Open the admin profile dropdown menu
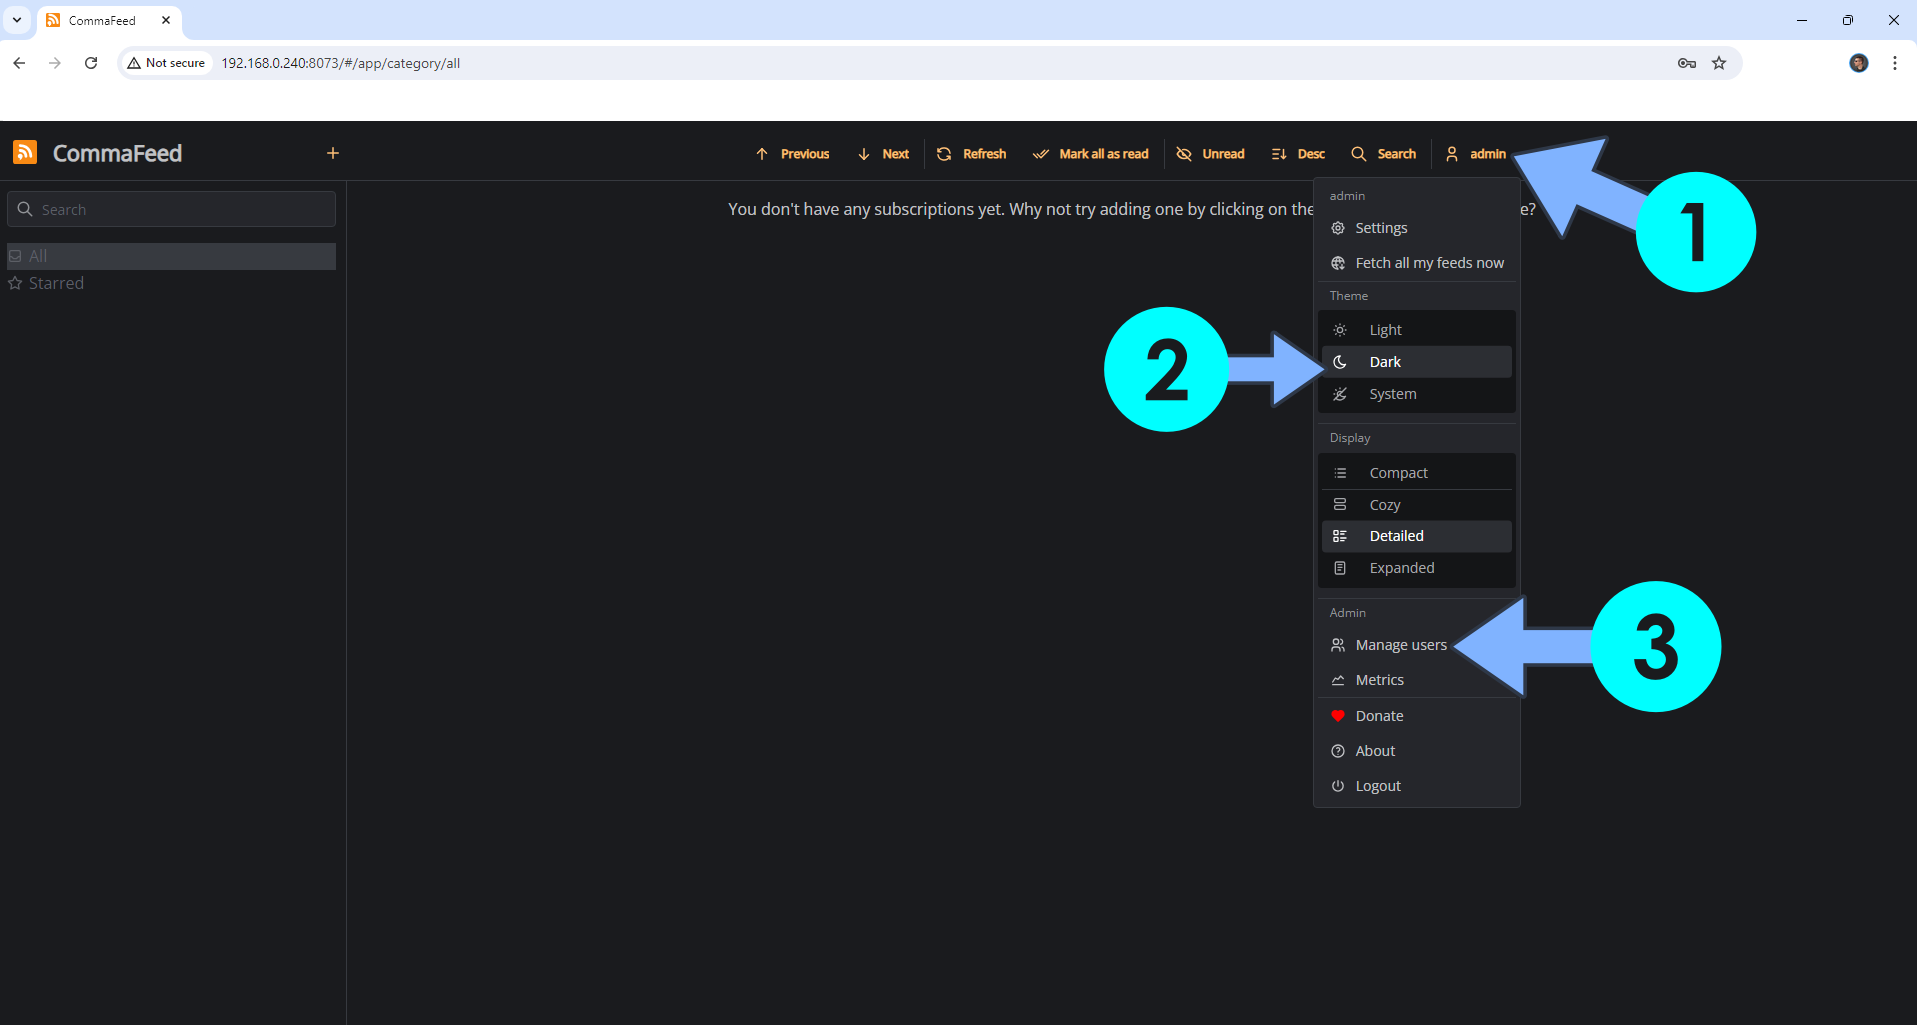1917x1025 pixels. pos(1476,154)
